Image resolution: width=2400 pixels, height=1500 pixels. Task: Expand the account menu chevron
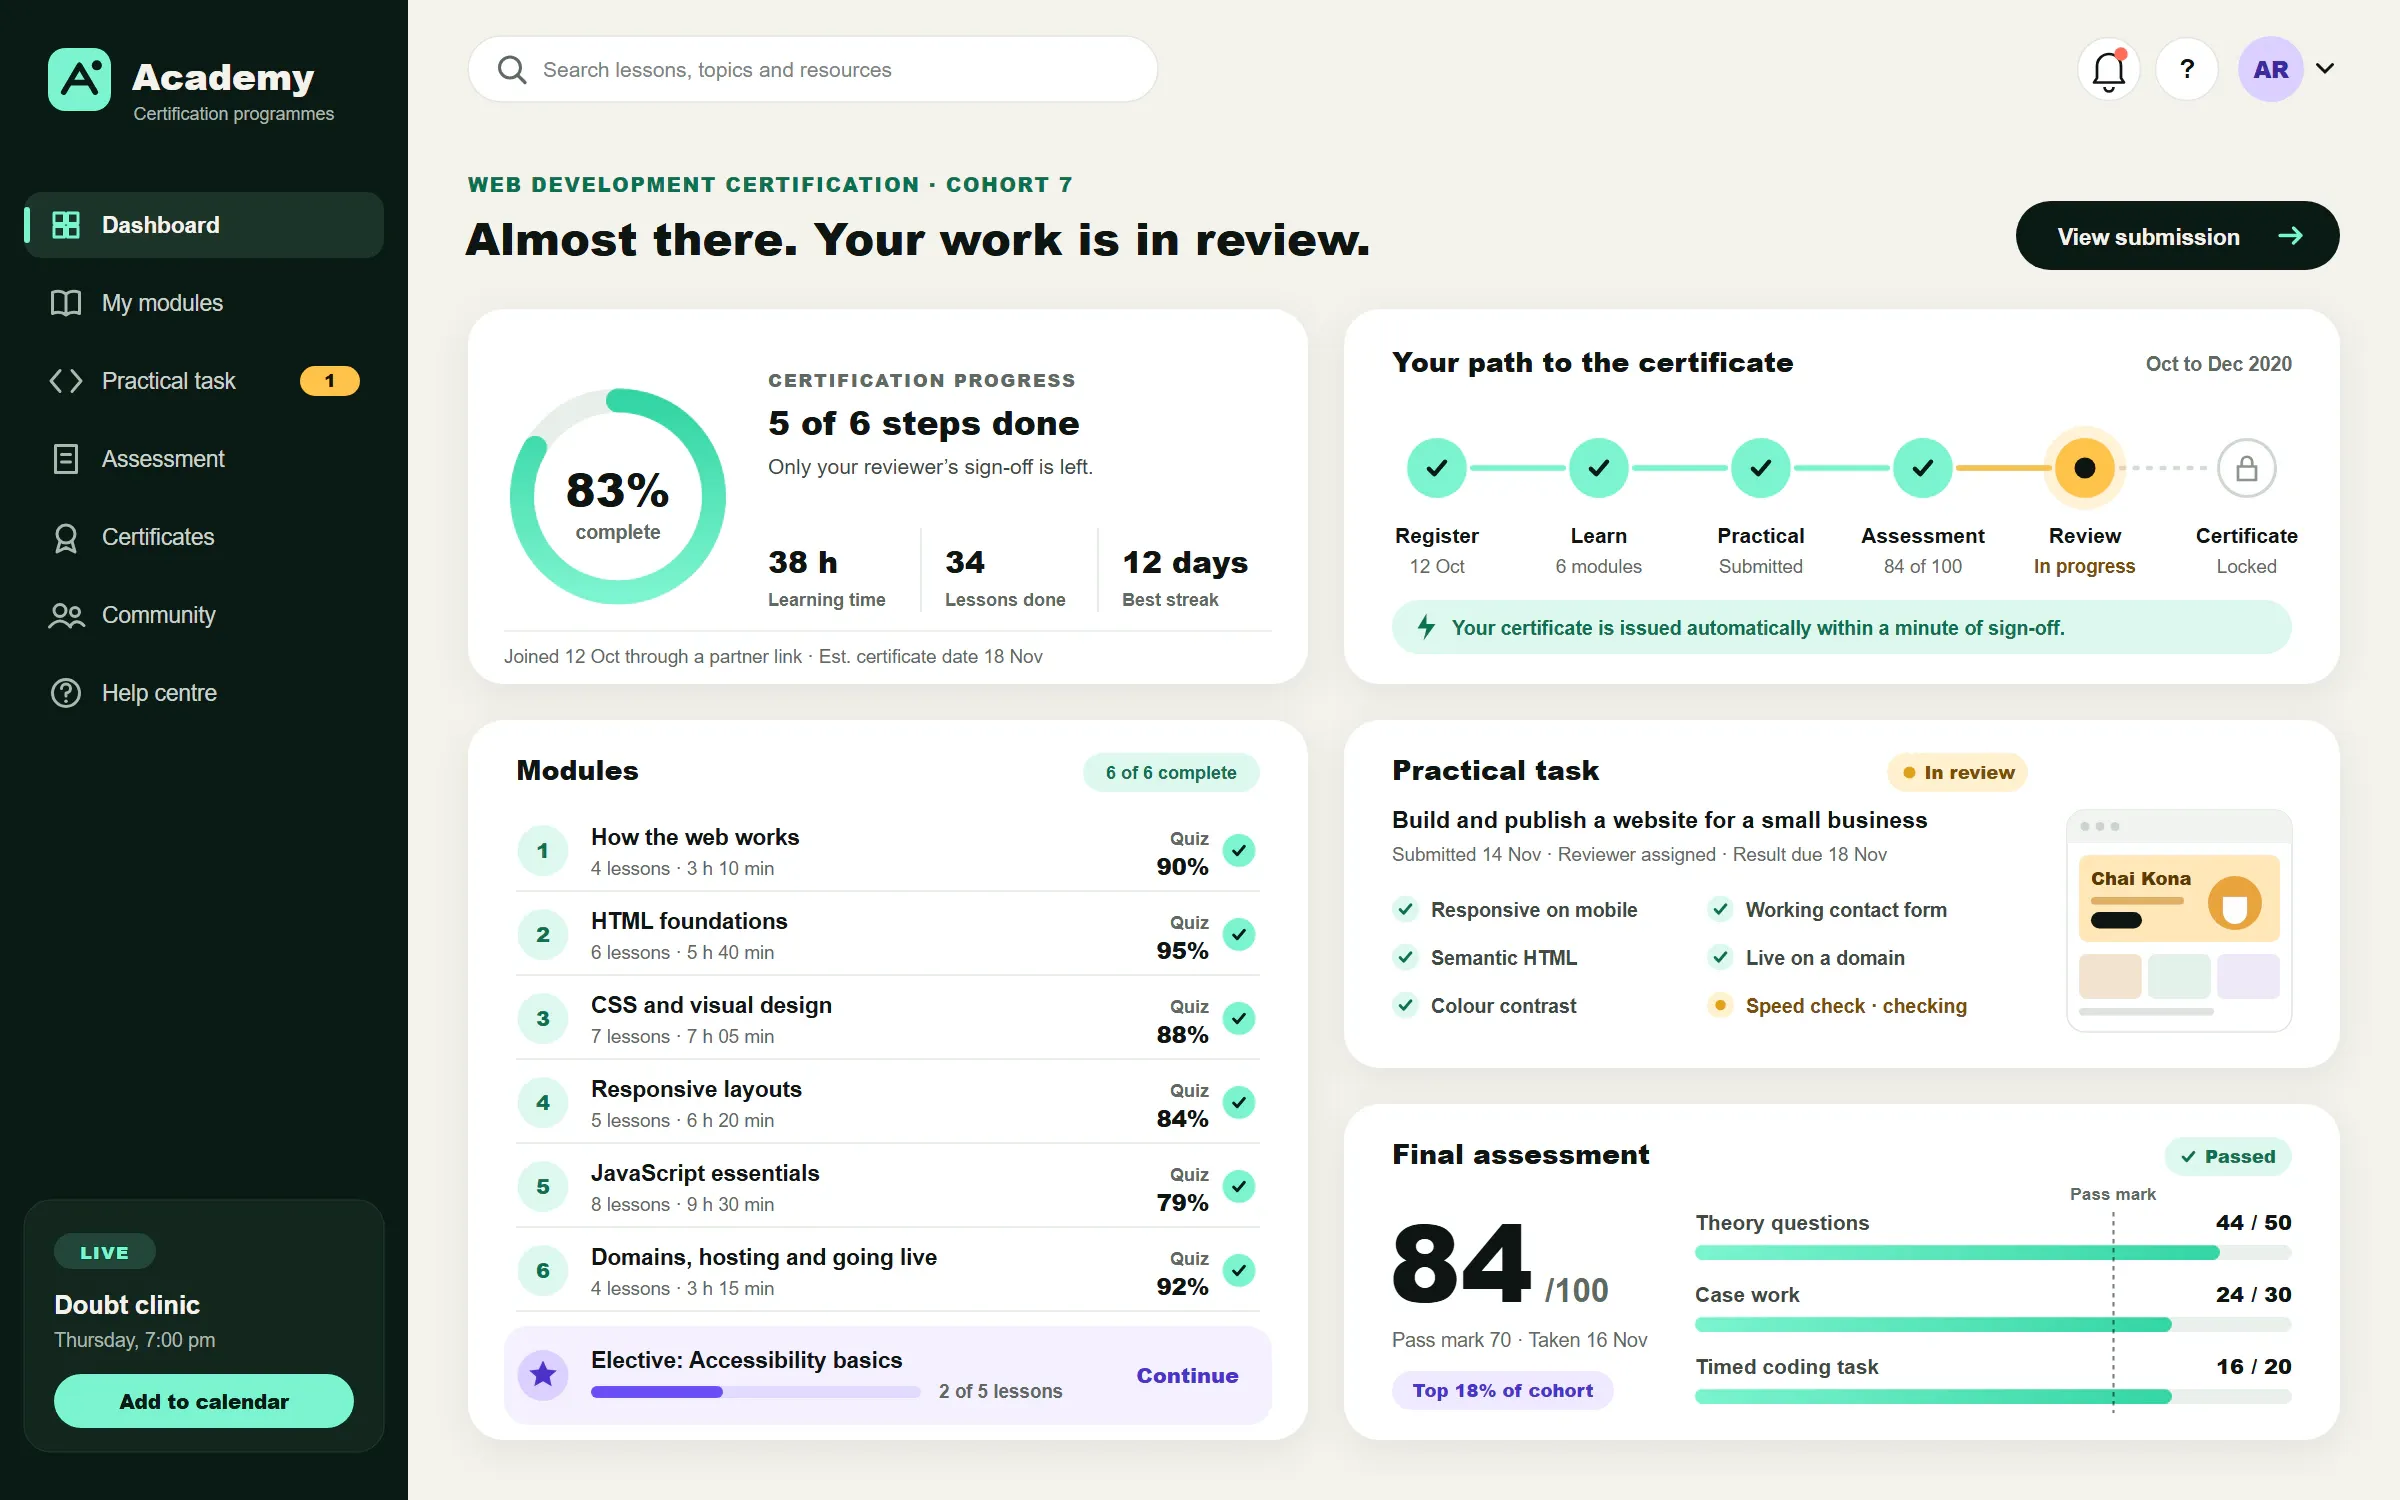2325,69
